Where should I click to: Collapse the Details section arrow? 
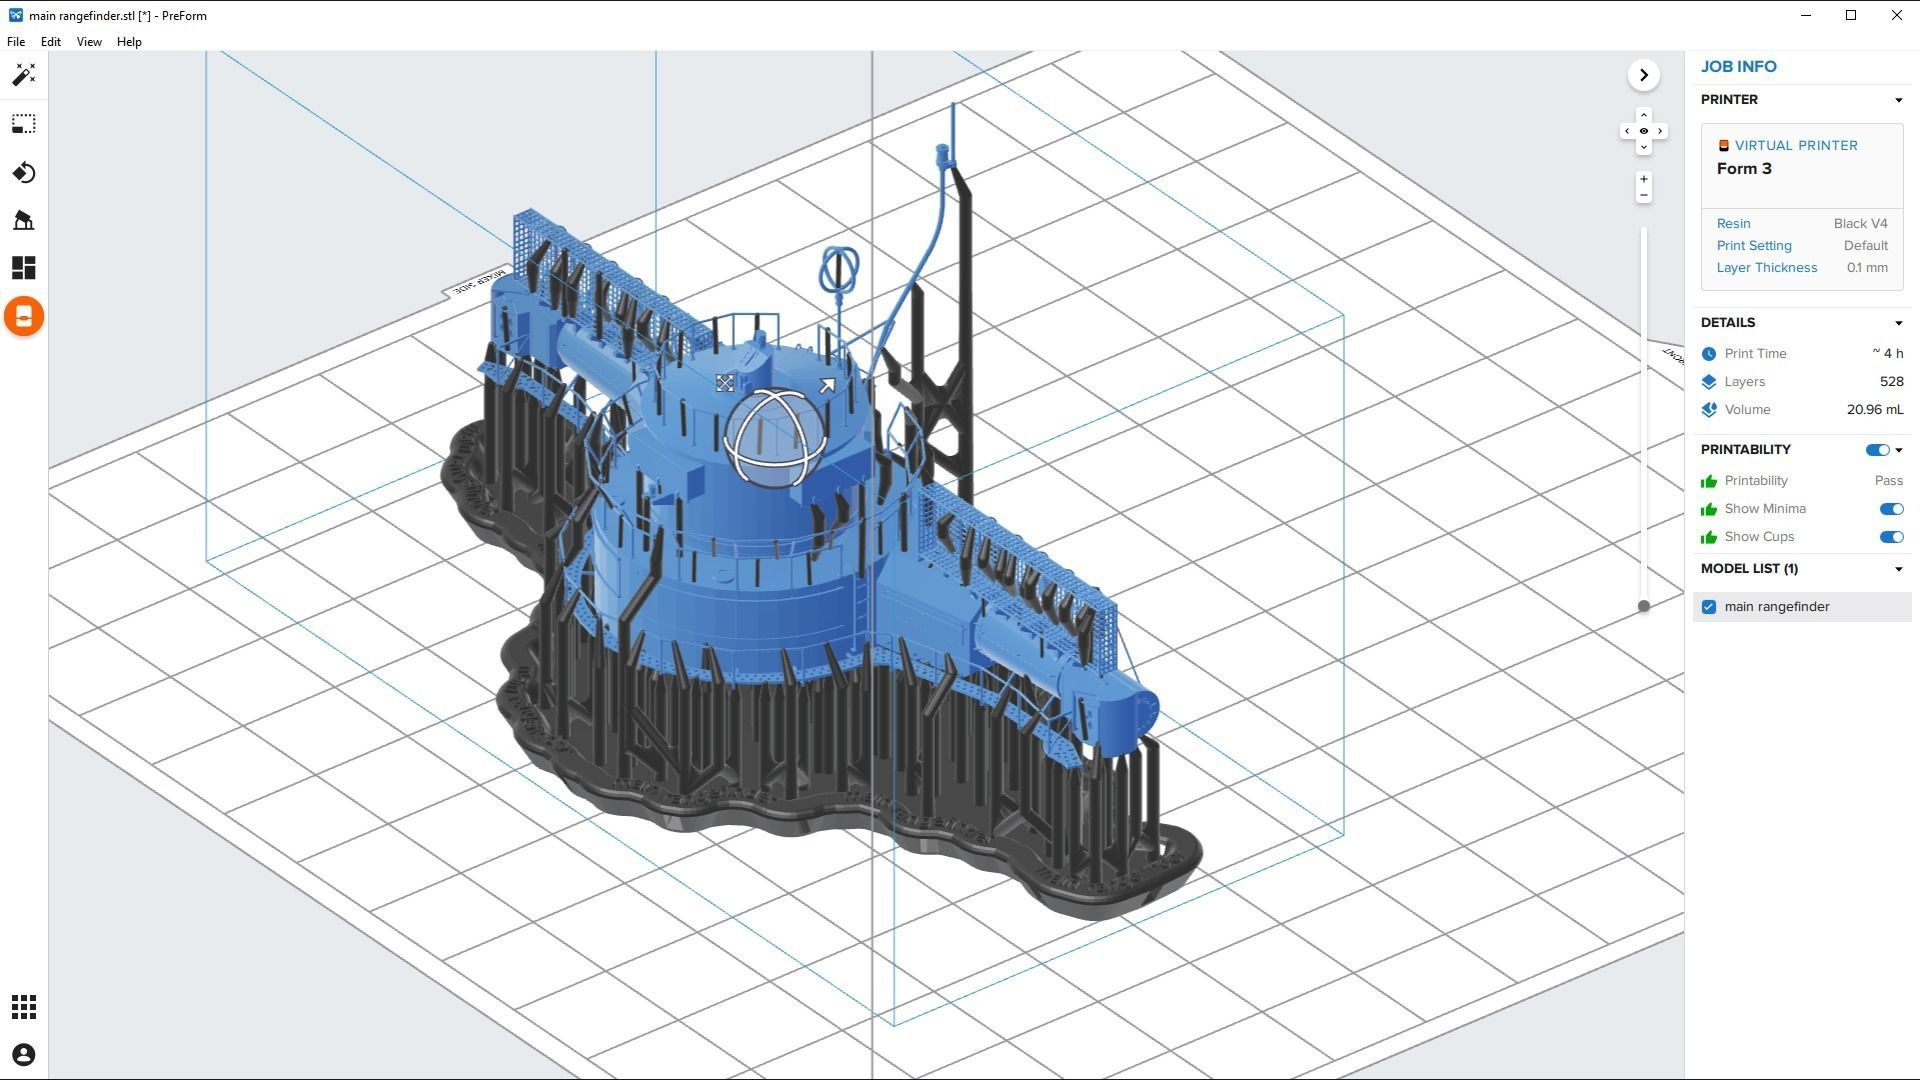[x=1898, y=323]
